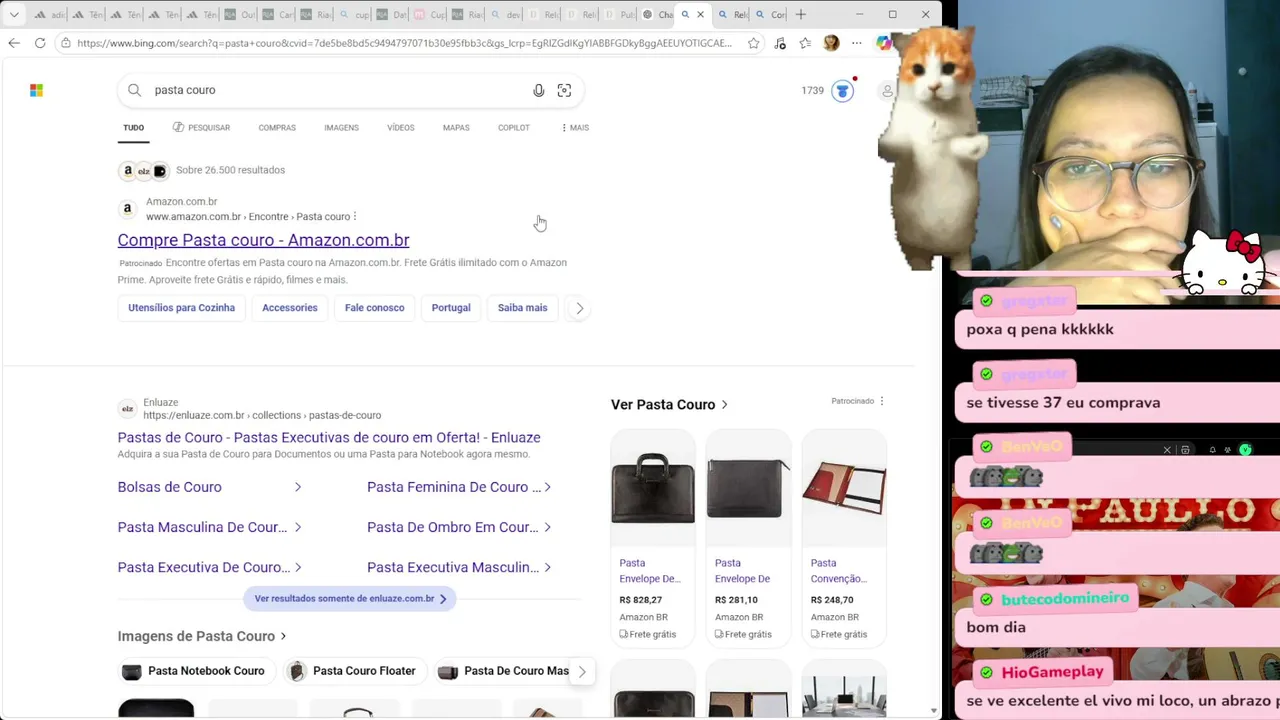
Task: Click scrollbar down arrow on results page
Action: [934, 711]
